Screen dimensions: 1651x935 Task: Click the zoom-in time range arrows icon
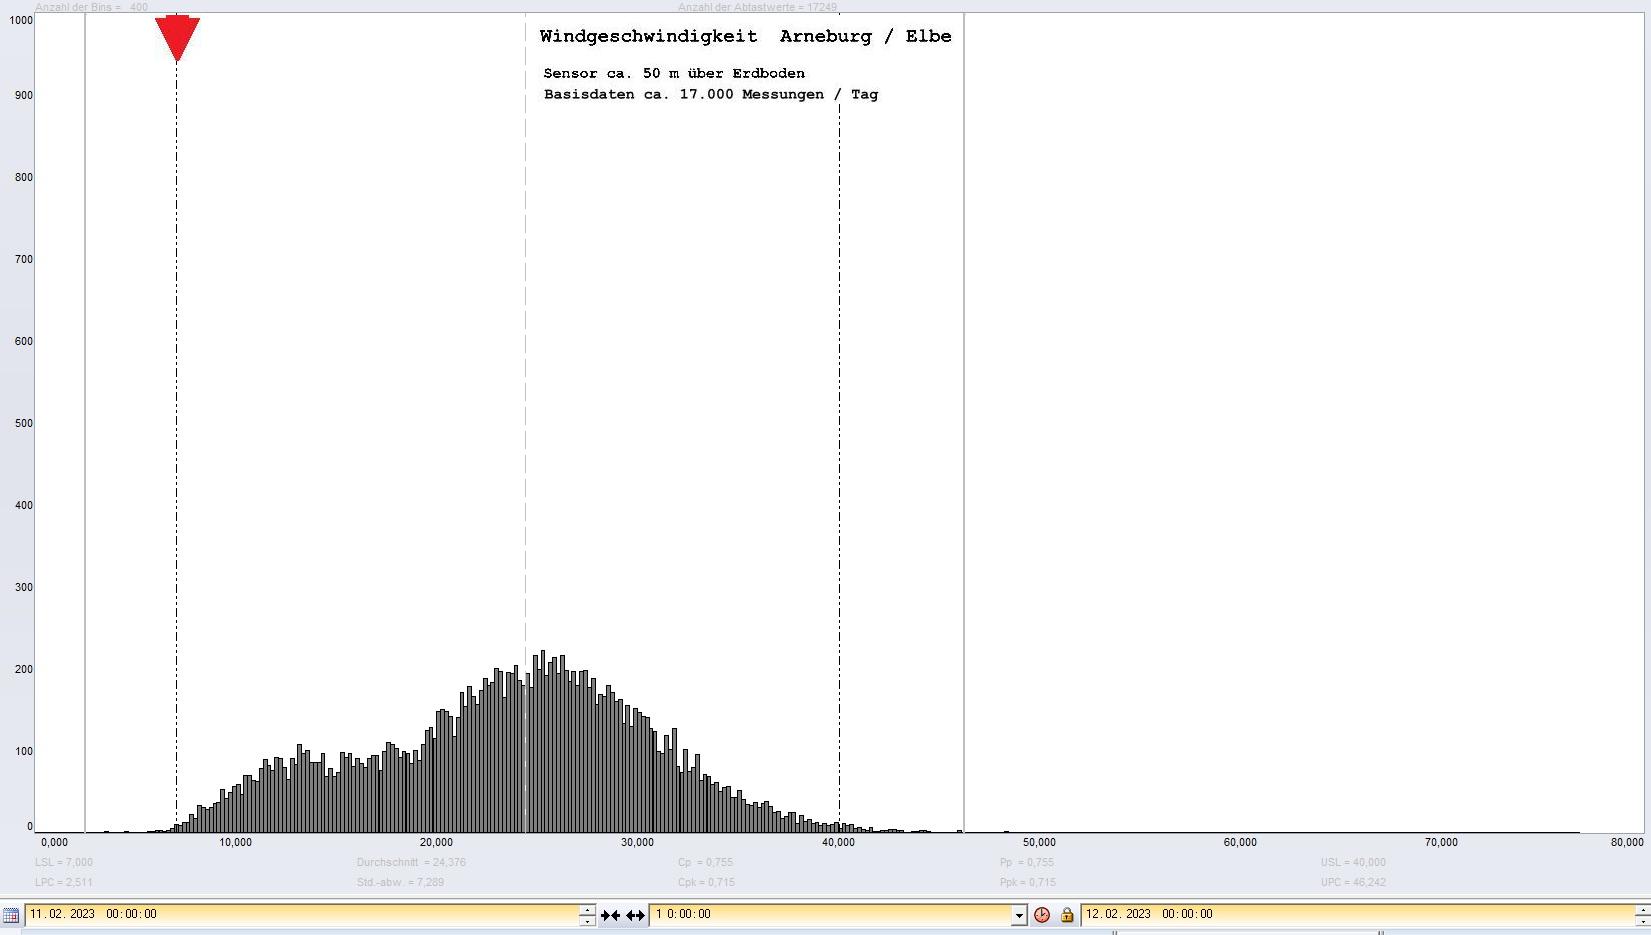click(610, 915)
